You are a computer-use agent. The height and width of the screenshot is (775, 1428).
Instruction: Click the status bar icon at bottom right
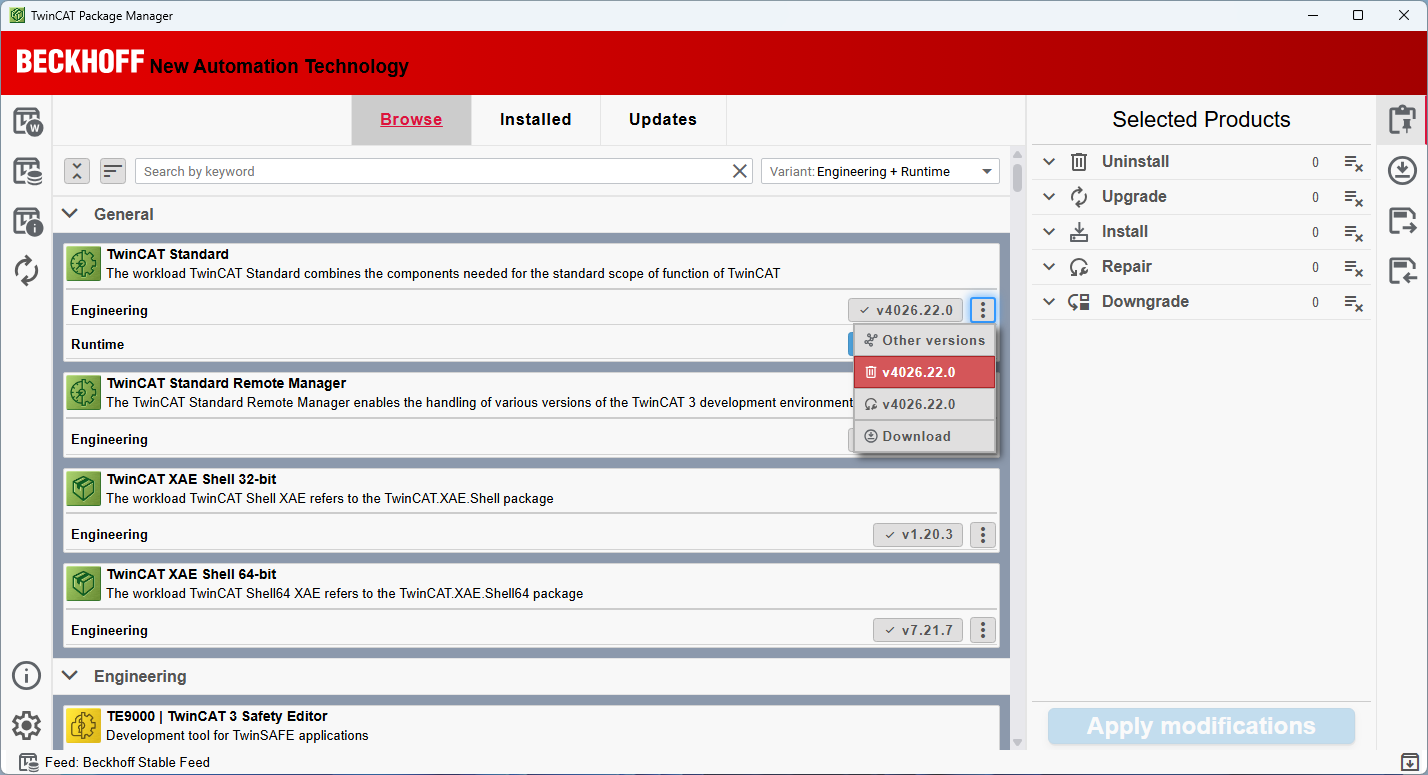click(1409, 762)
